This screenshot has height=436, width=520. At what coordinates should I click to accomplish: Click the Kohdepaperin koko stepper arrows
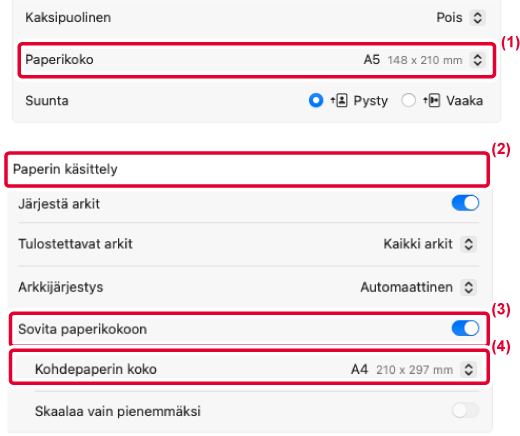pos(468,369)
